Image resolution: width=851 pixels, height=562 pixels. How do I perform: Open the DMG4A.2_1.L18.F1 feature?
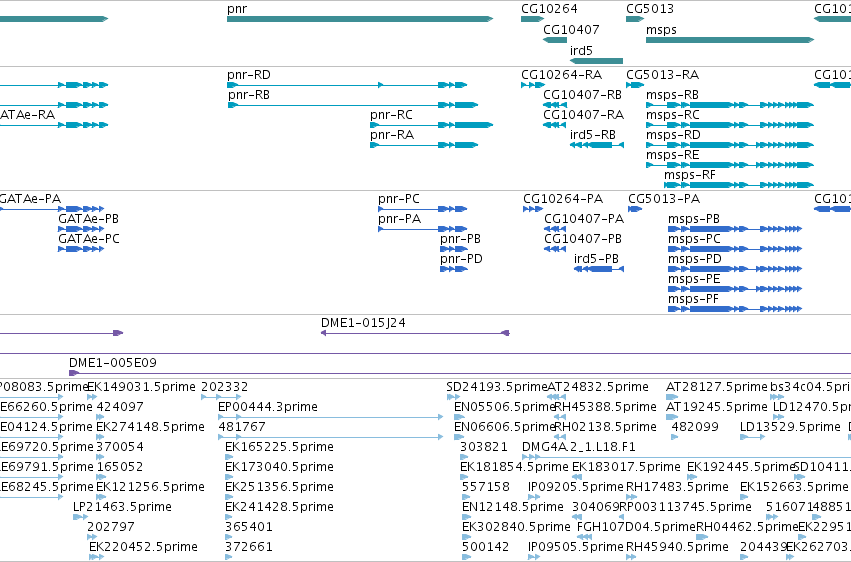(687, 457)
